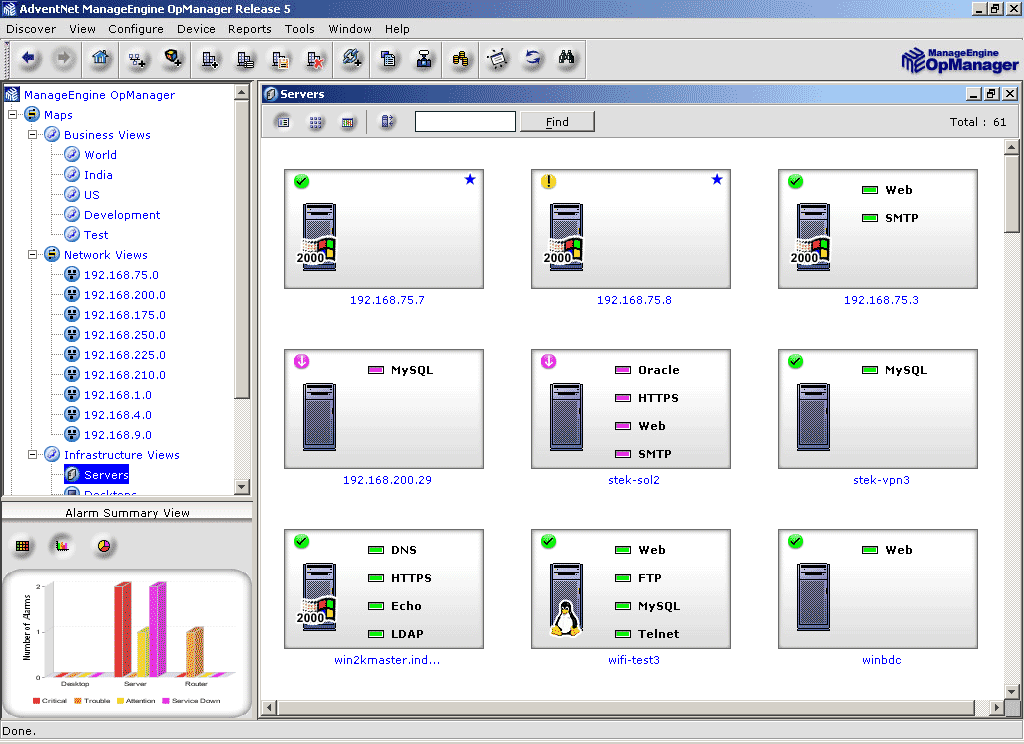
Task: Click in the Find search text field
Action: [465, 121]
